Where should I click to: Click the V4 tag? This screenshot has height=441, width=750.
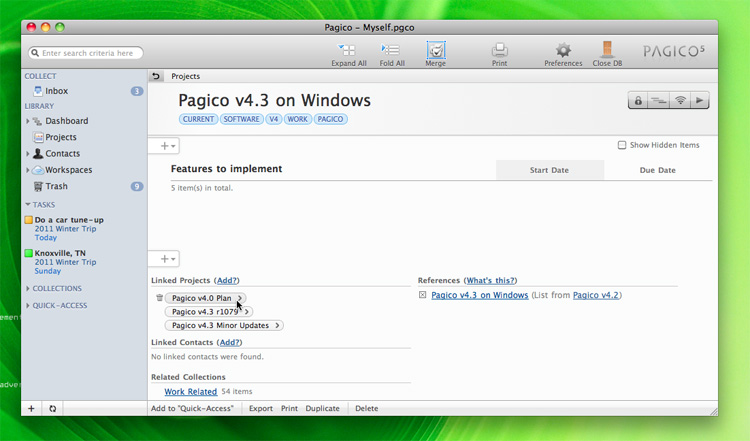[273, 119]
